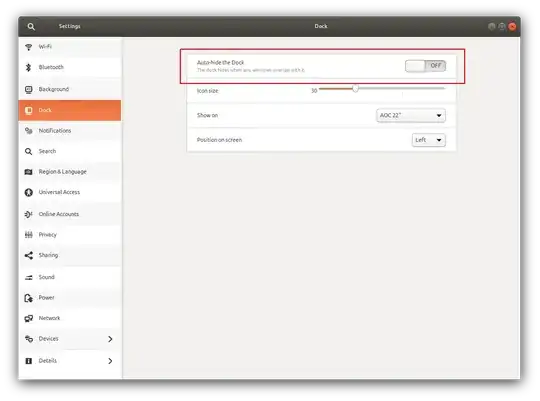
Task: Click the Search magnifier icon in sidebar
Action: (29, 151)
